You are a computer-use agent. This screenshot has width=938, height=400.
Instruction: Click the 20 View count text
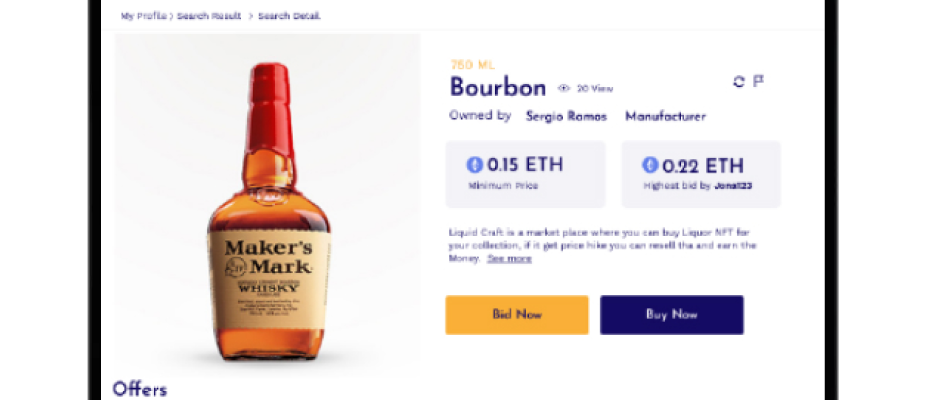(595, 88)
